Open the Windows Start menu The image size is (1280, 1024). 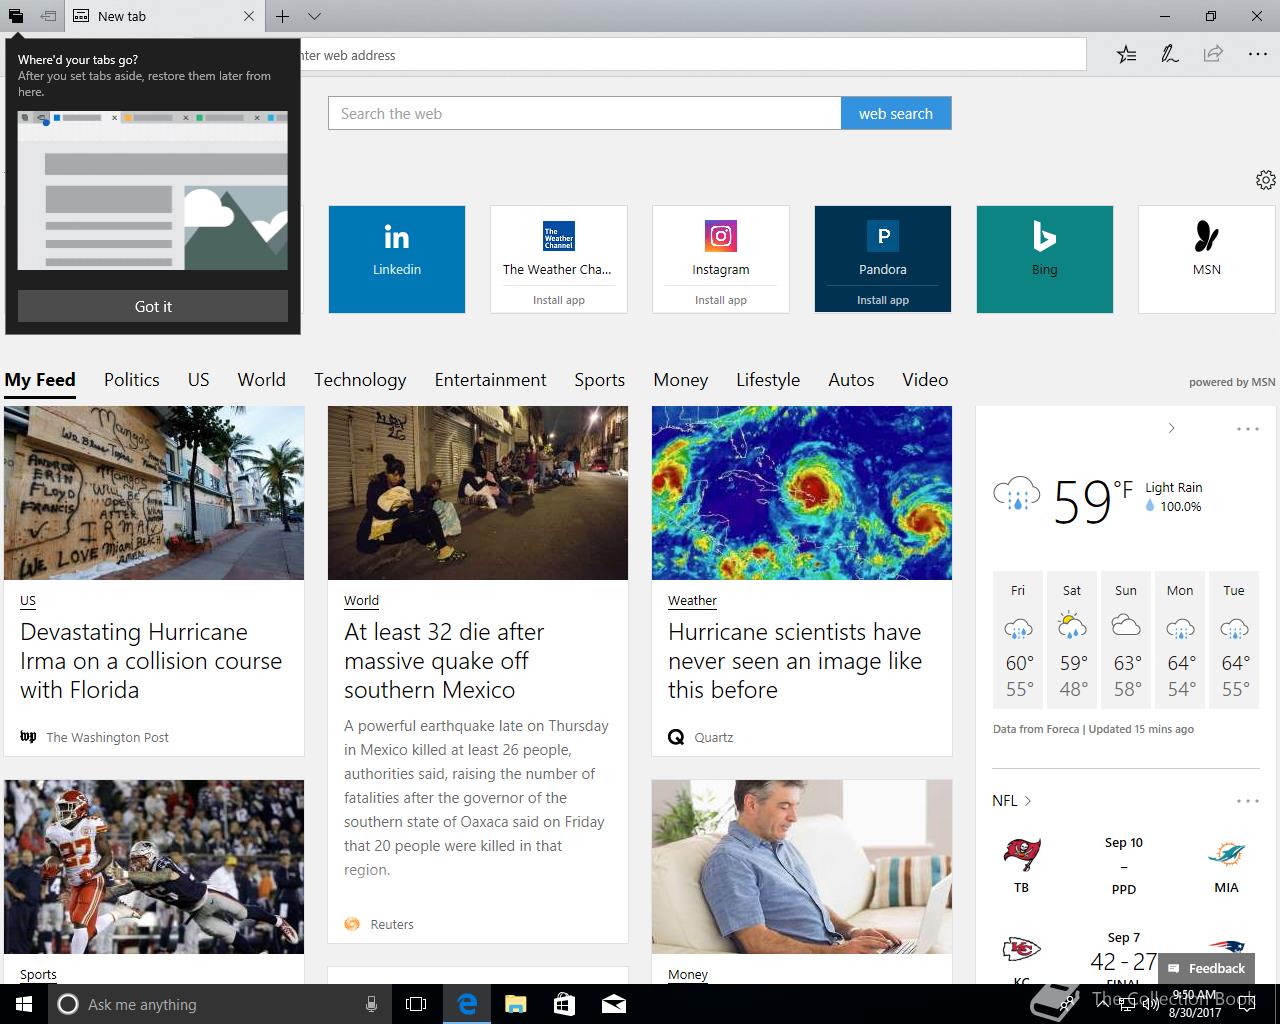coord(24,1004)
